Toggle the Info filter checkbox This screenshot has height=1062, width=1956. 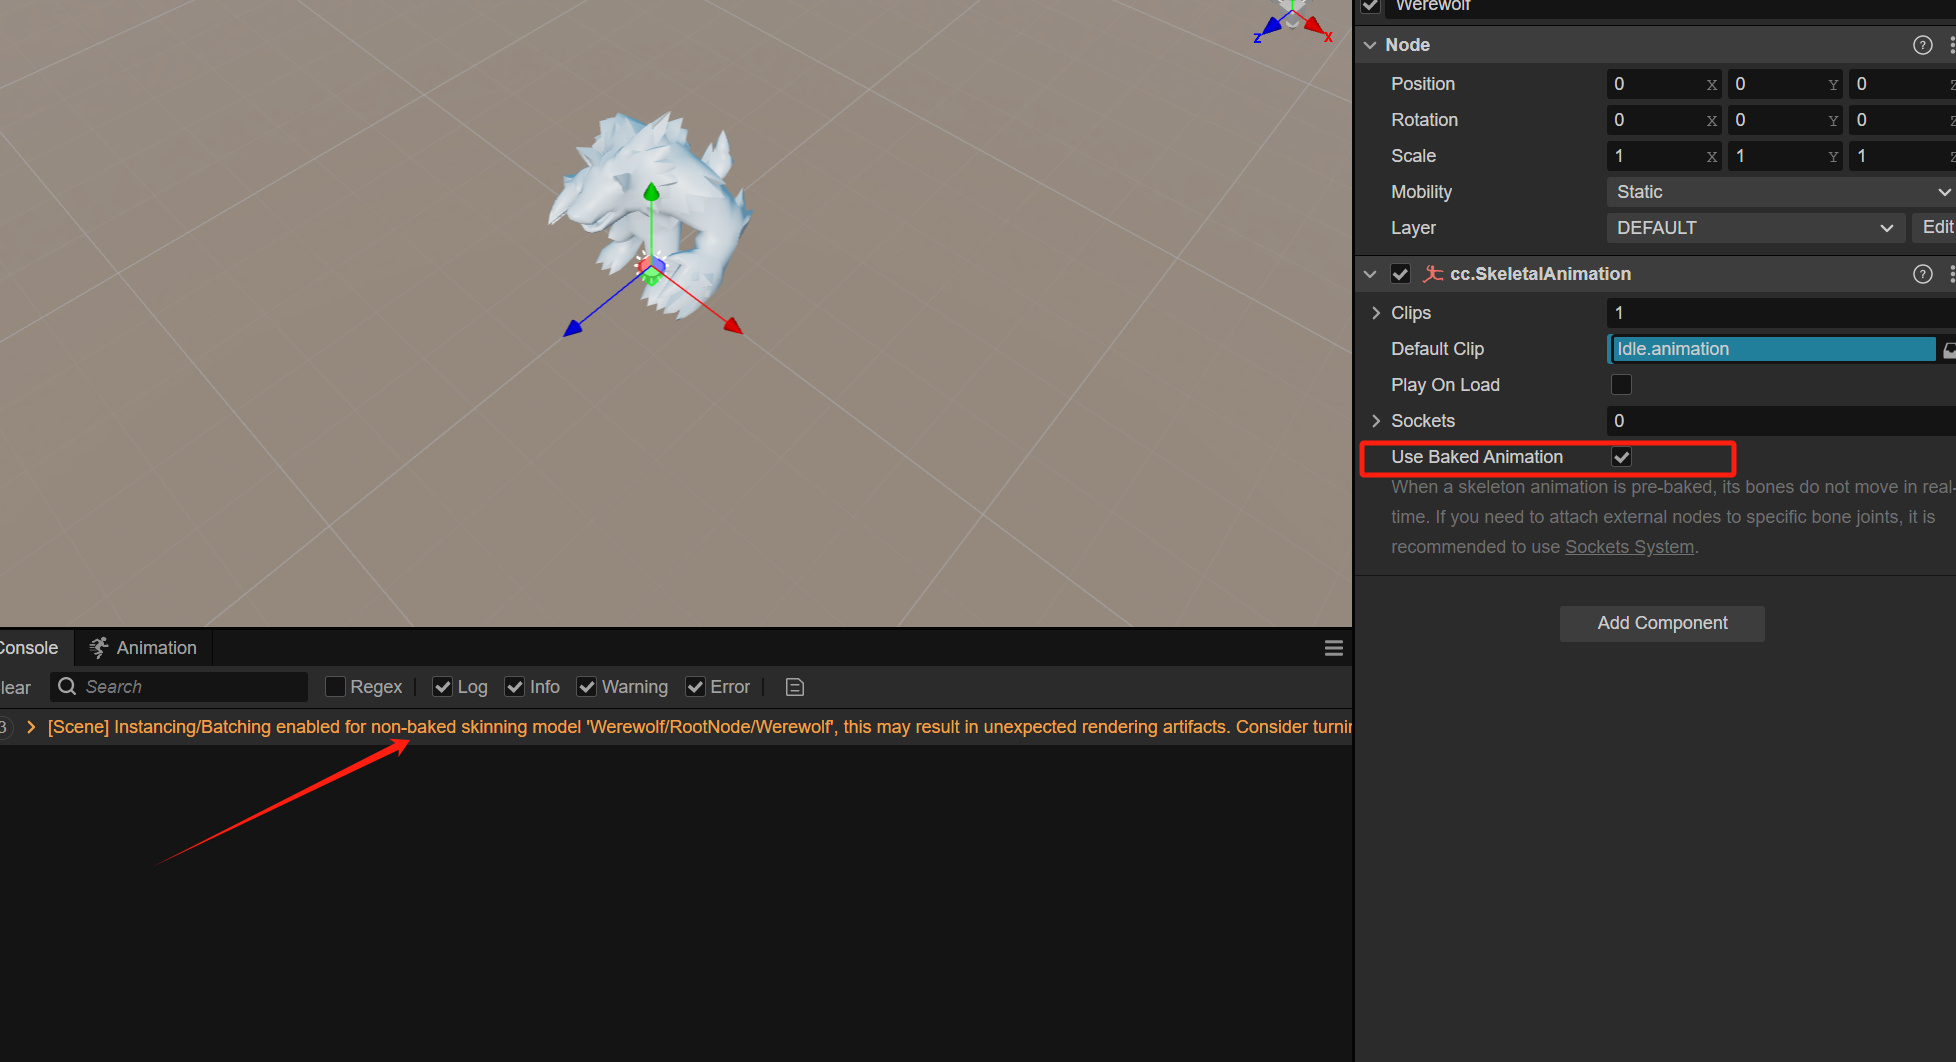[515, 686]
